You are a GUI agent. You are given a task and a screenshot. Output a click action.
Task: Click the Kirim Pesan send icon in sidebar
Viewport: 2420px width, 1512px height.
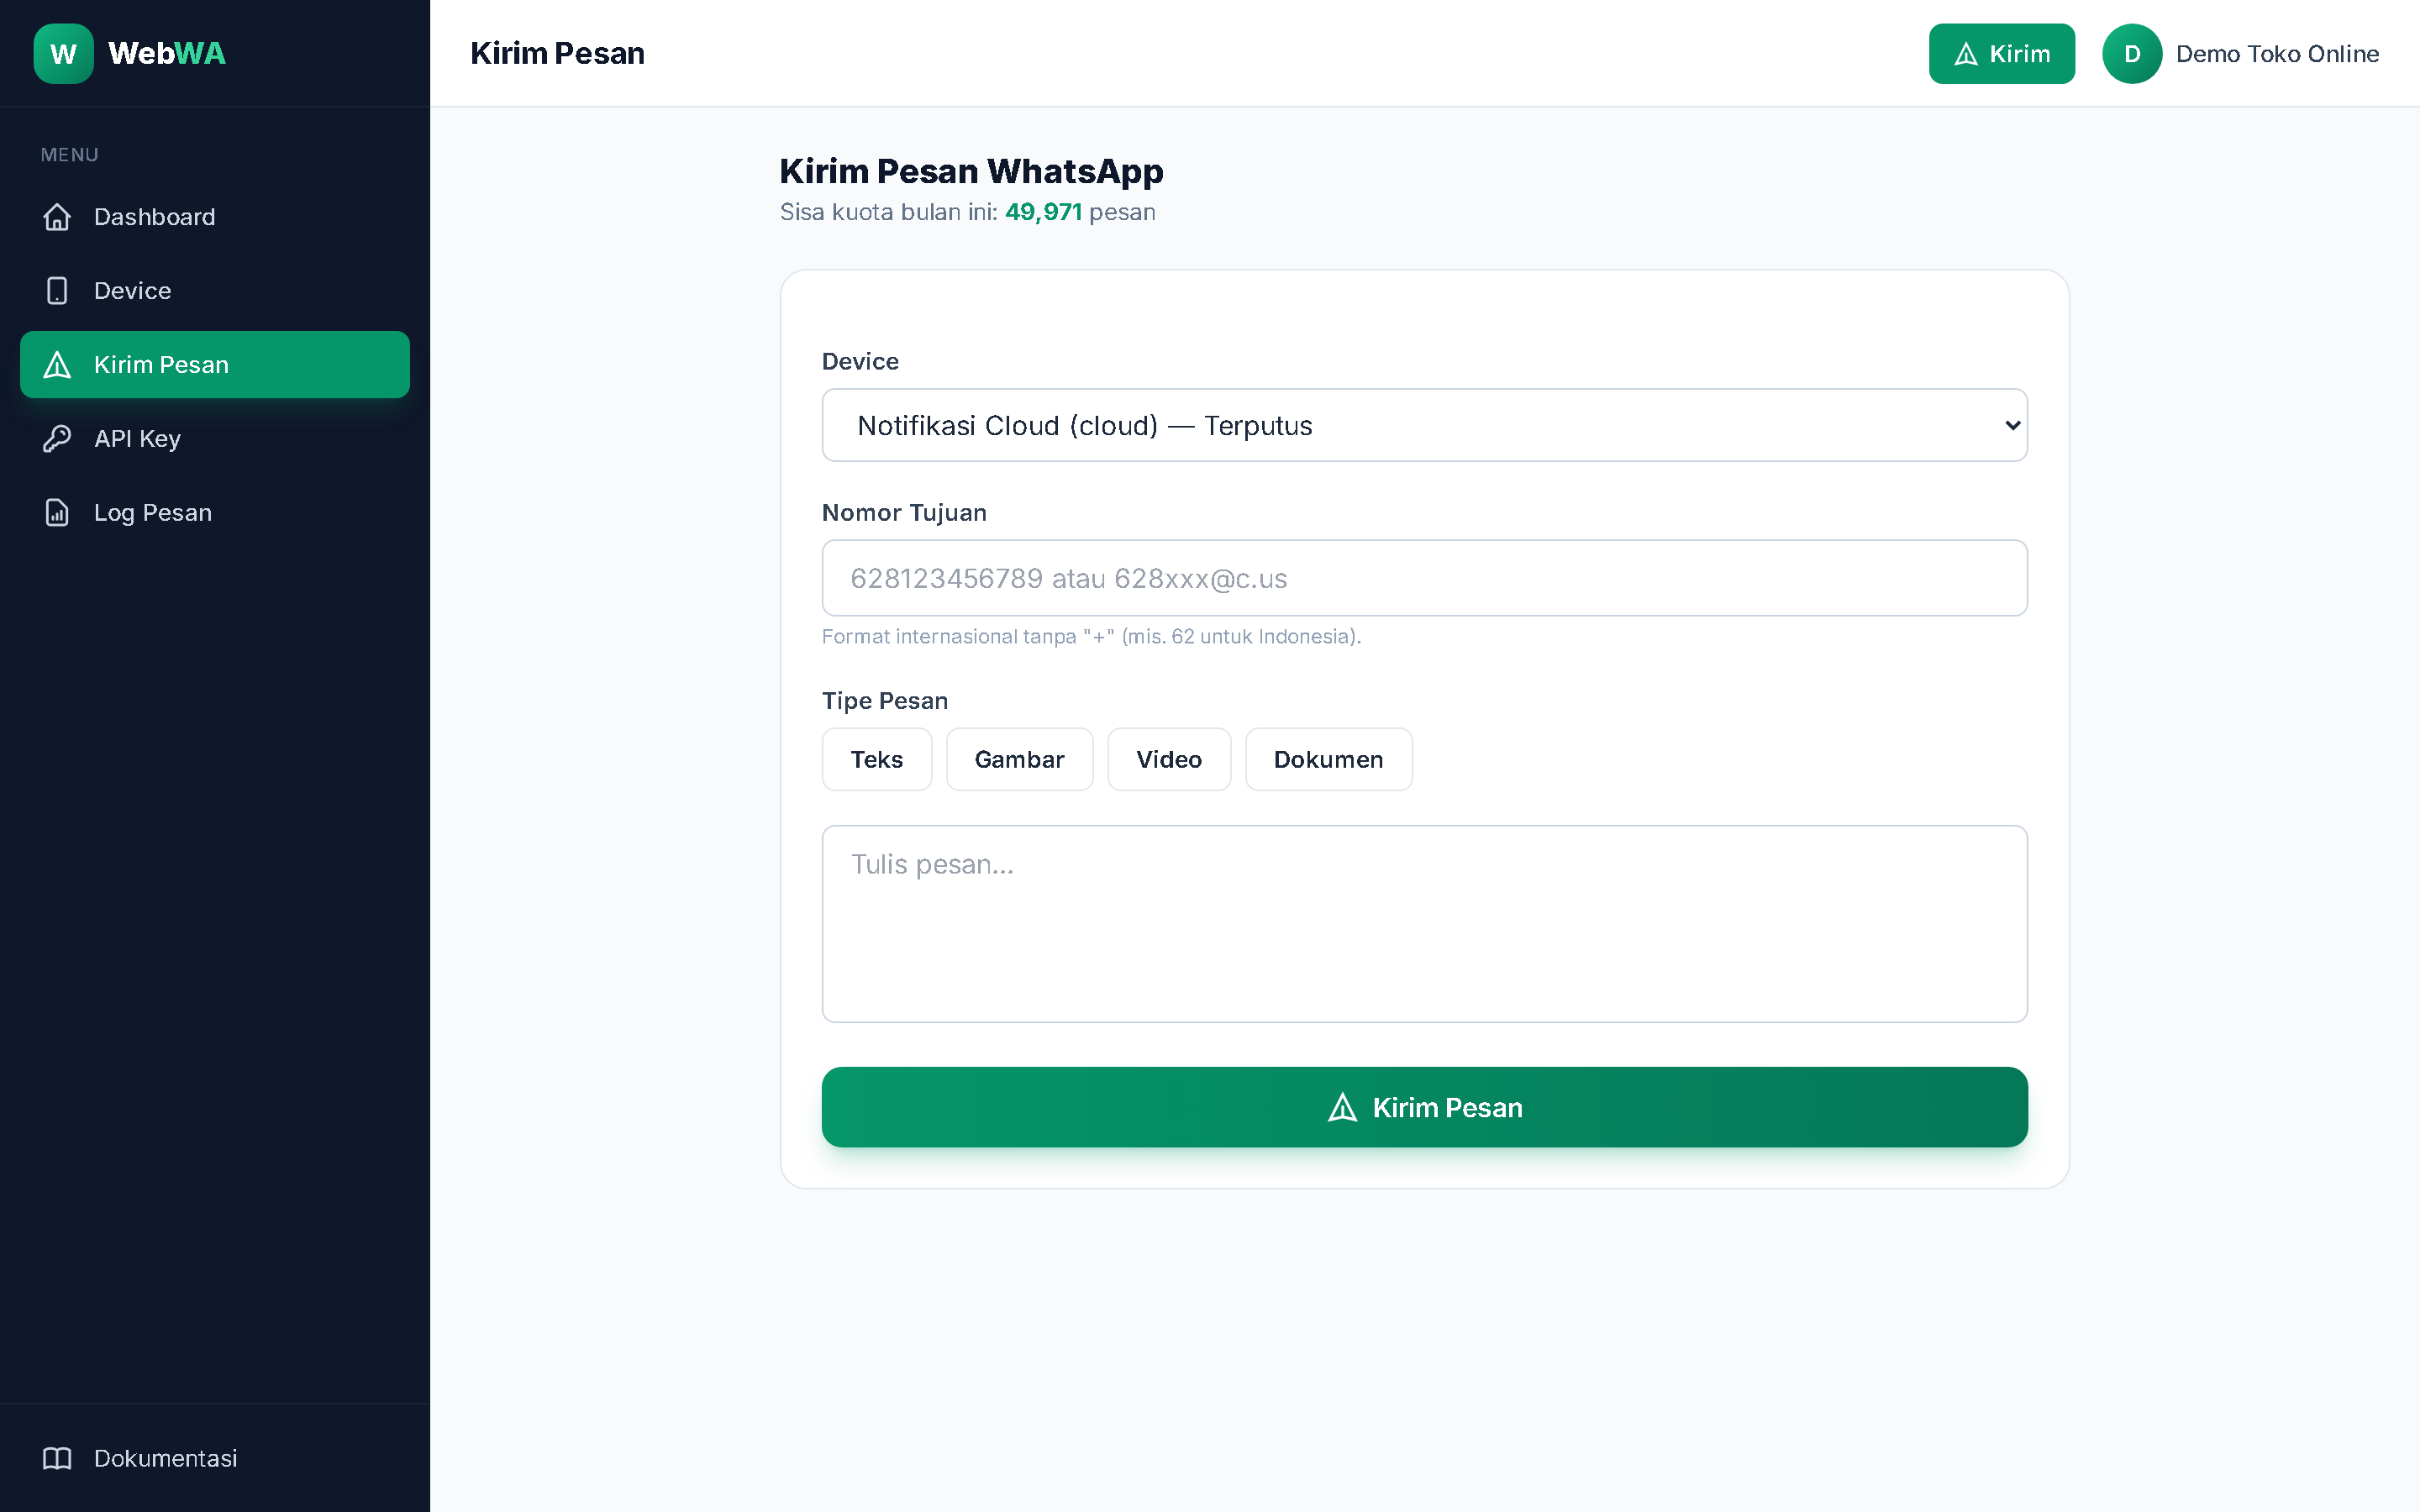point(57,365)
